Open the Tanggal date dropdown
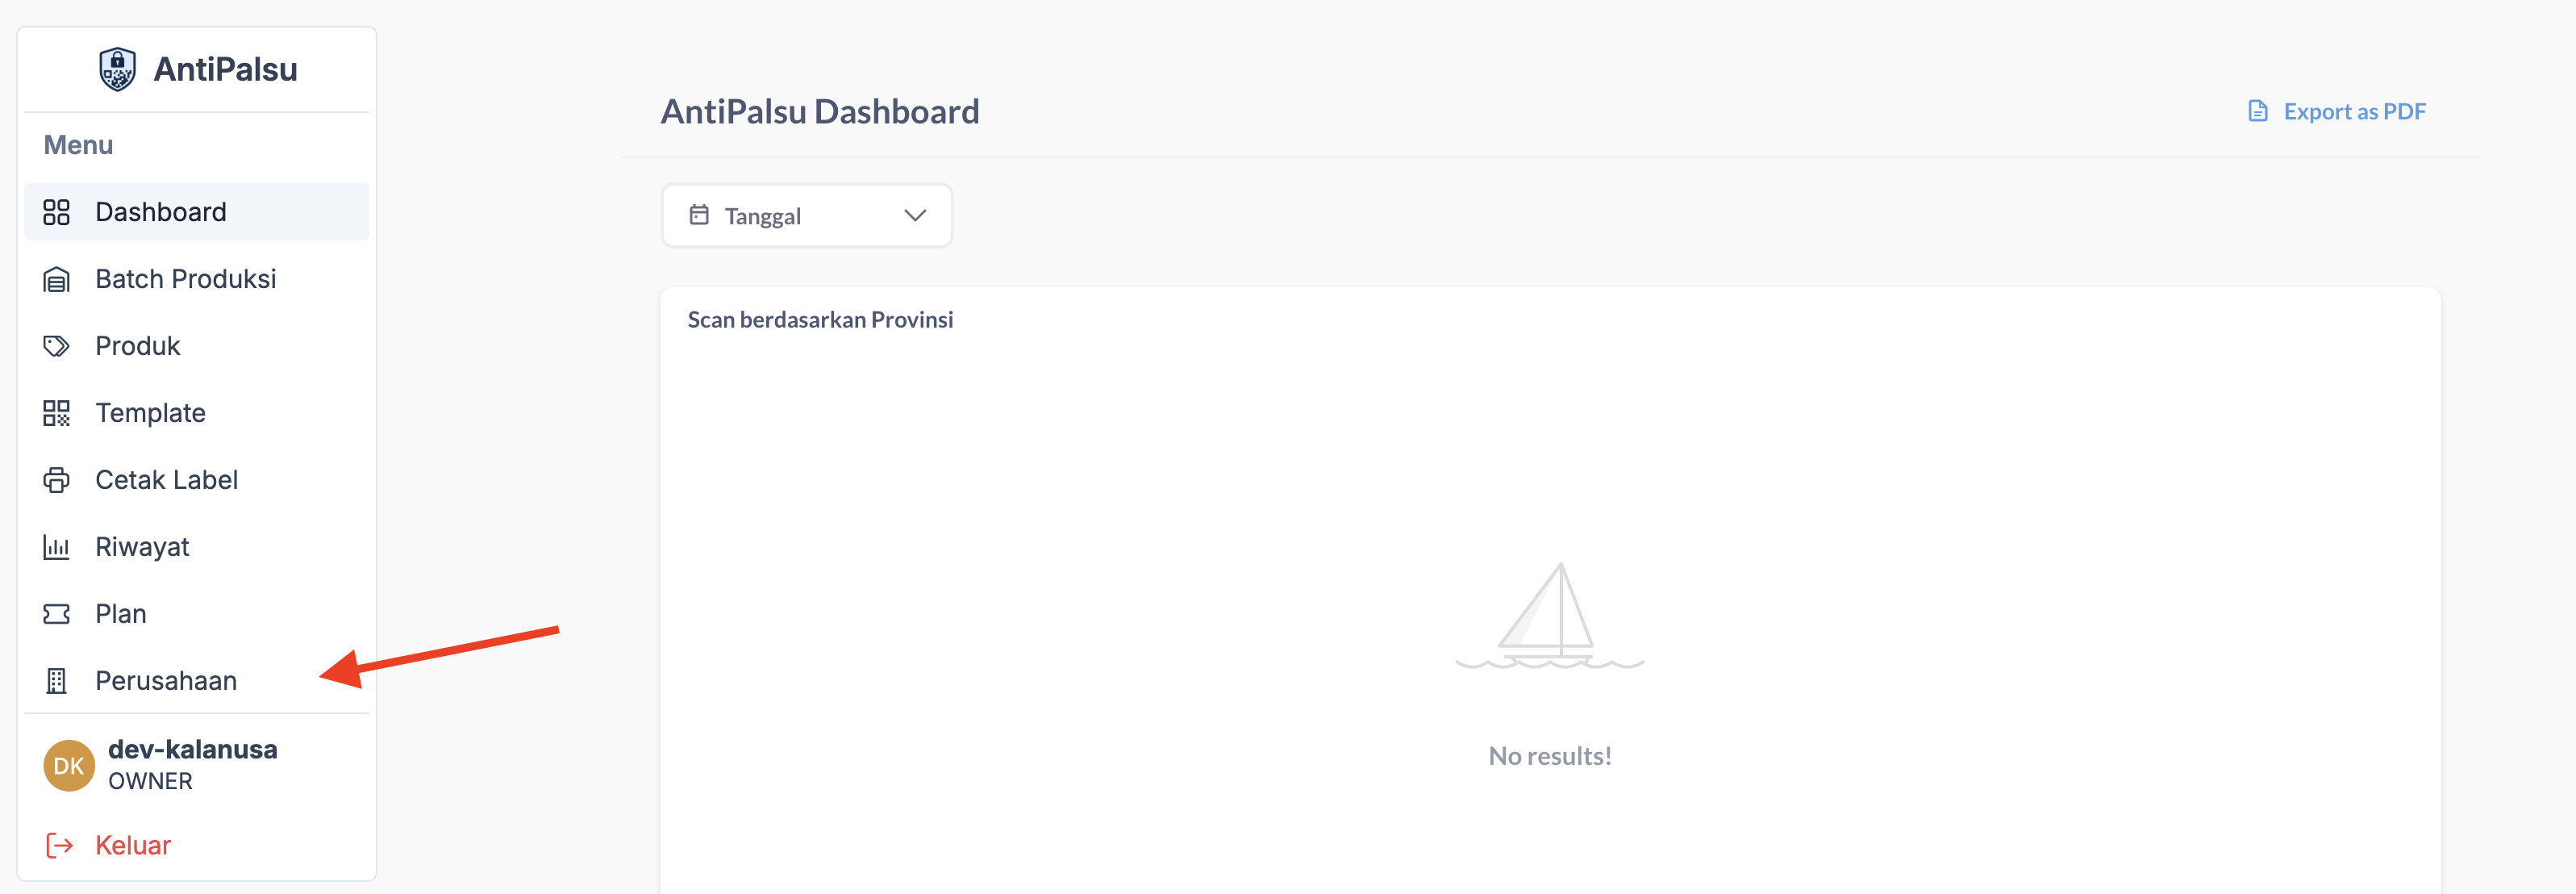 [806, 216]
